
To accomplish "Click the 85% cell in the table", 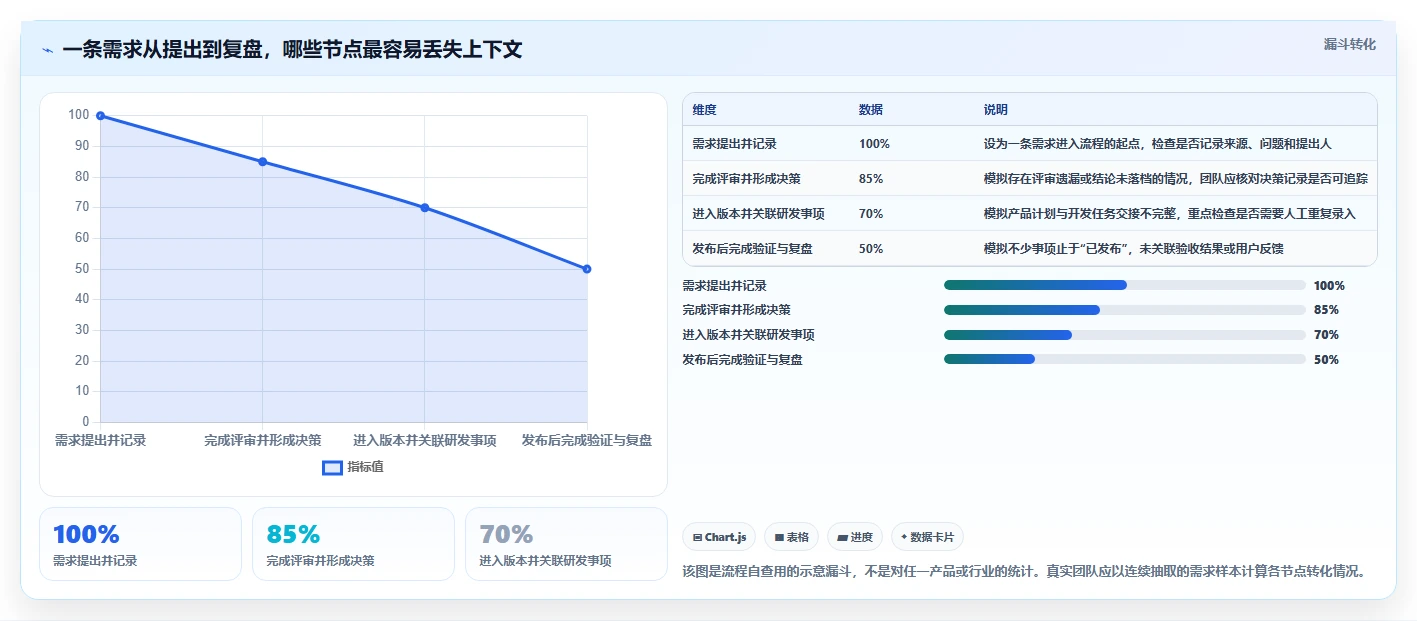I will (871, 179).
